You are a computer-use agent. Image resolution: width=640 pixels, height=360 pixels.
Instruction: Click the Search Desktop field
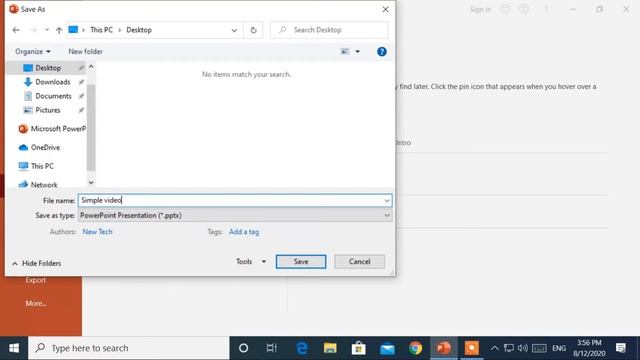coord(329,30)
